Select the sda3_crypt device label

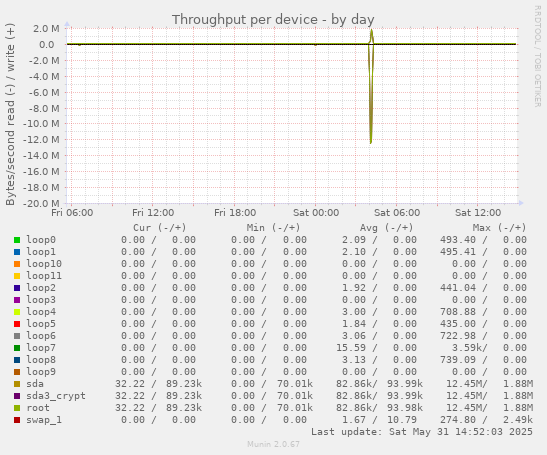point(56,396)
